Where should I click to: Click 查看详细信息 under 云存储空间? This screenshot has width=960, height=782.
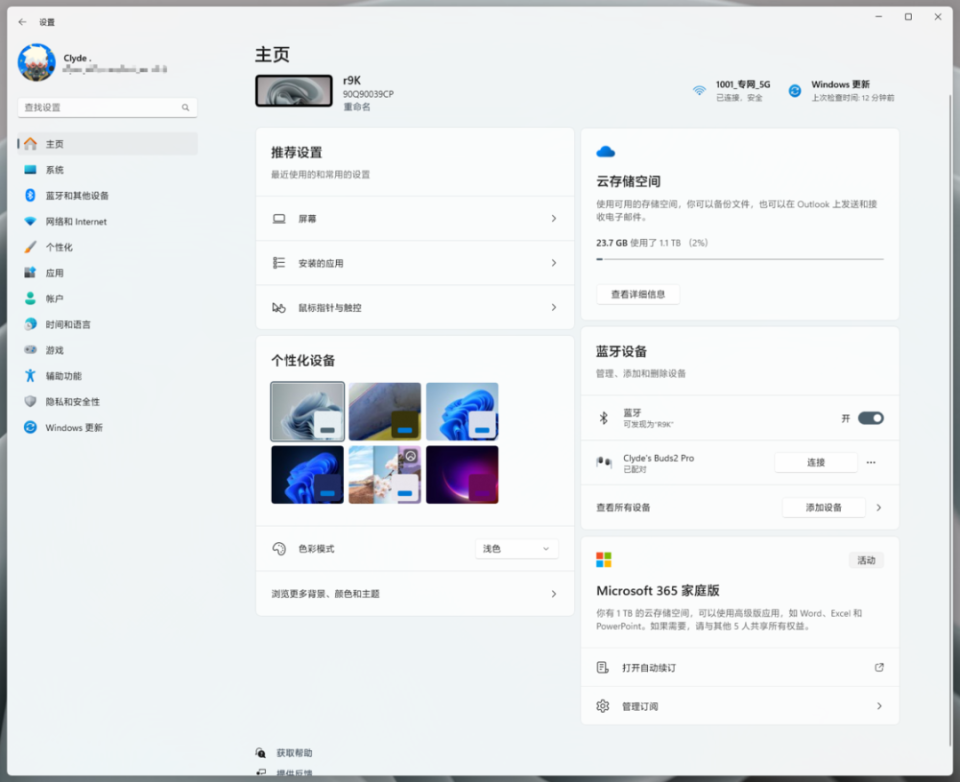click(637, 294)
